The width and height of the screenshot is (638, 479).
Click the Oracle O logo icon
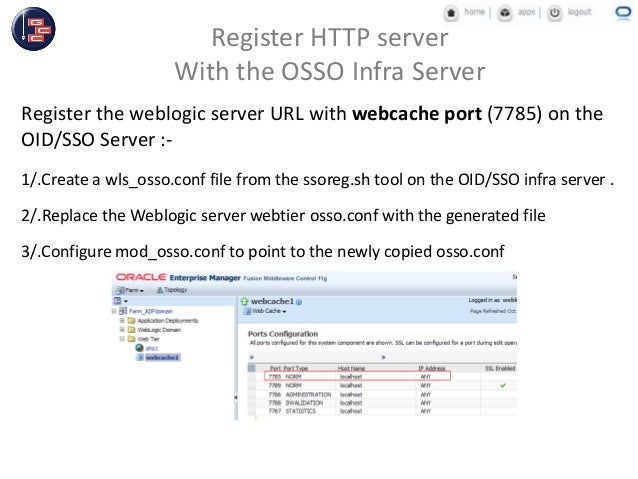tap(623, 12)
